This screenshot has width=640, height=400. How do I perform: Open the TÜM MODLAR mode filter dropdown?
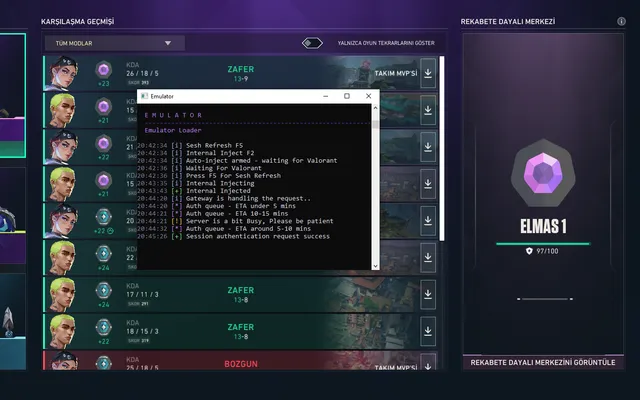[x=115, y=43]
